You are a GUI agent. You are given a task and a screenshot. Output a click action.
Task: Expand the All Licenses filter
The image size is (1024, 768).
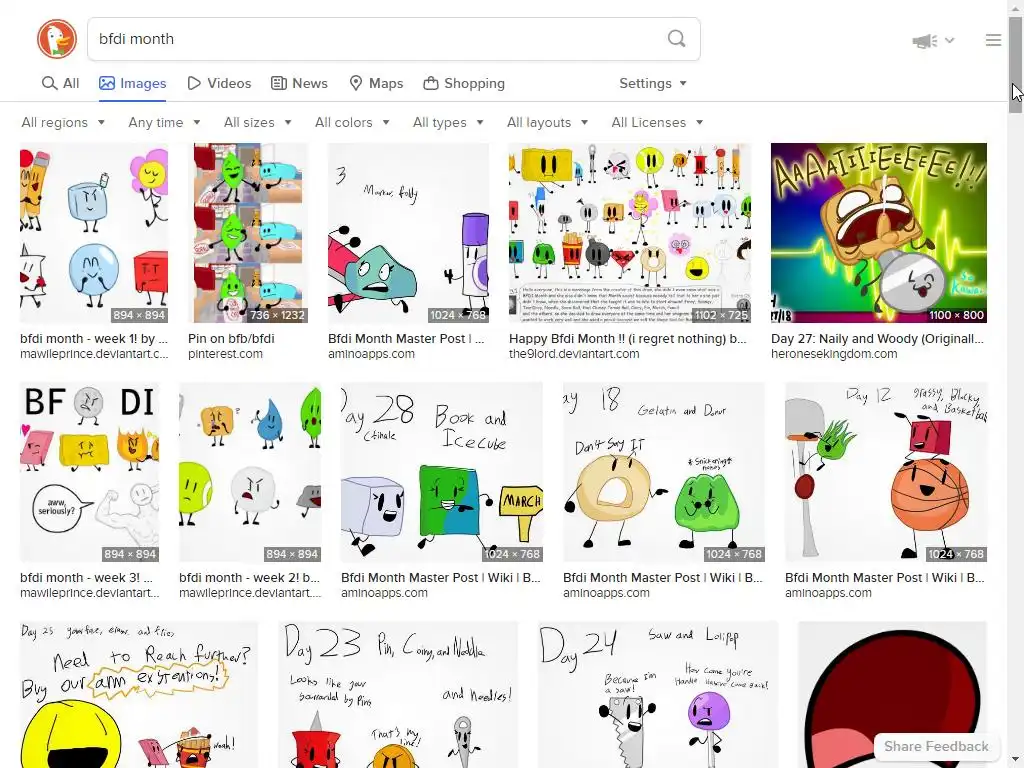pyautogui.click(x=657, y=123)
